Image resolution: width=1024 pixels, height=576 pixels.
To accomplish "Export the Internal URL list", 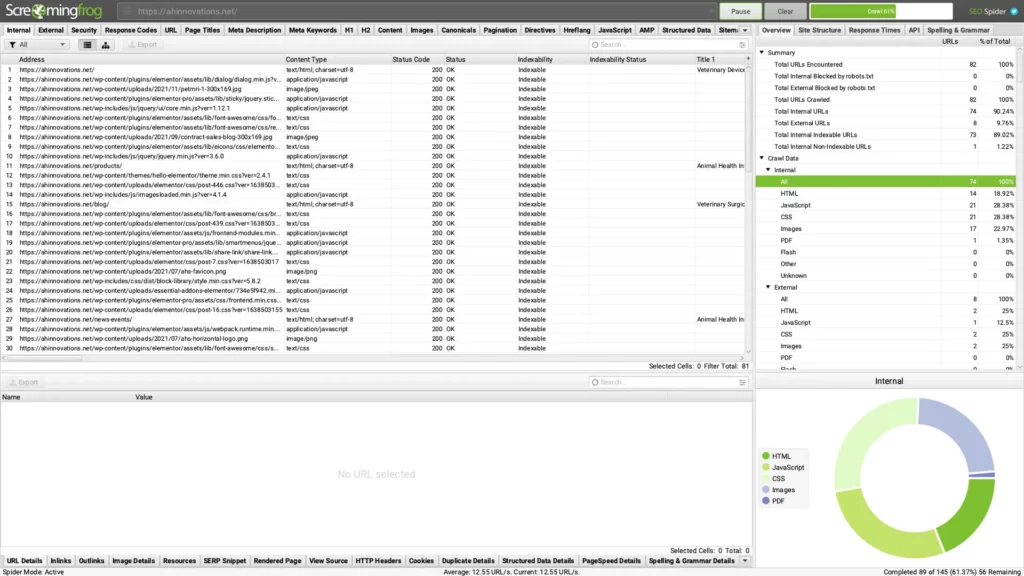I will point(141,45).
